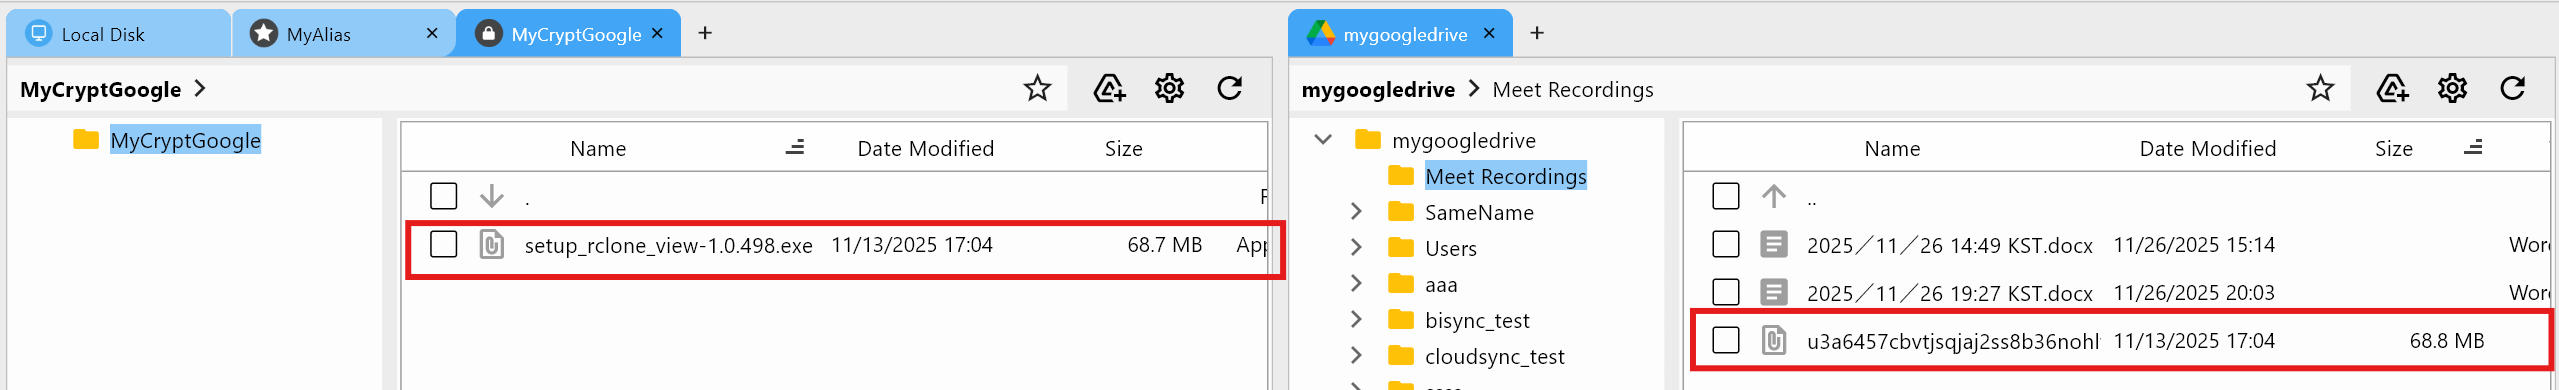This screenshot has width=2559, height=390.
Task: Select MyCryptGoogle in left folder tree
Action: coord(185,141)
